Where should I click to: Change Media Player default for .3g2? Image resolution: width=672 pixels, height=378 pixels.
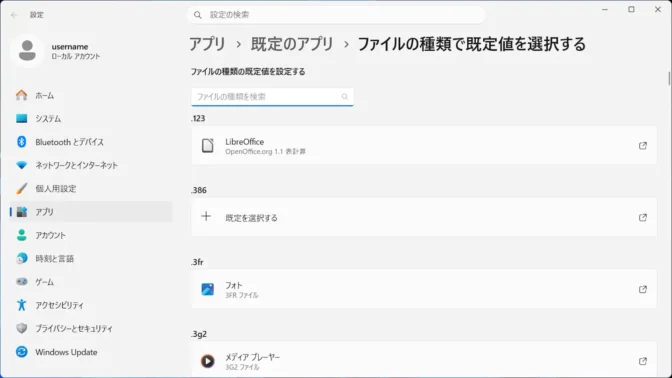[424, 360]
